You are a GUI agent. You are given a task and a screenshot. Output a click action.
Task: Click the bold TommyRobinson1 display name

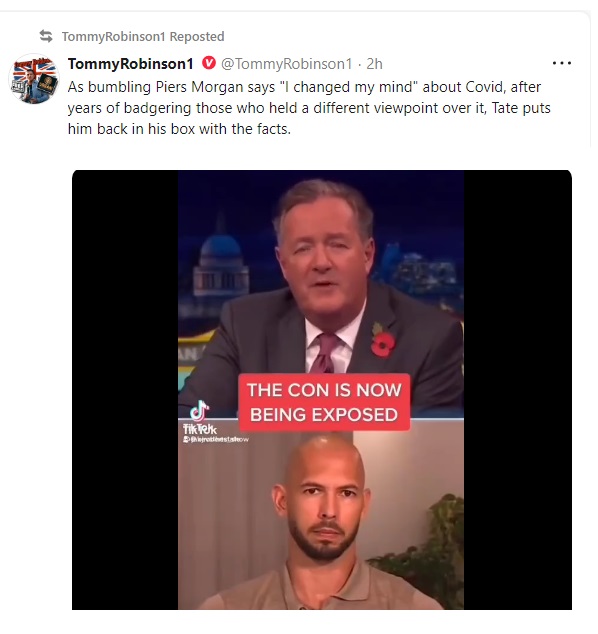[x=131, y=64]
